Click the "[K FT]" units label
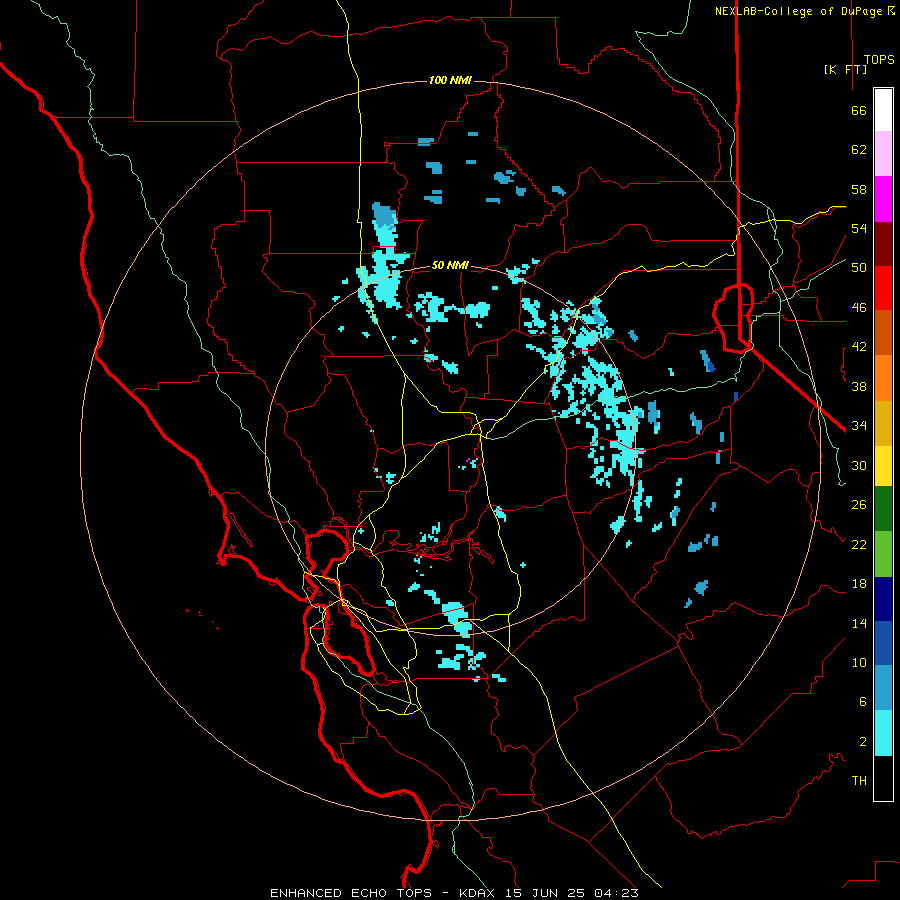This screenshot has height=900, width=900. 845,69
